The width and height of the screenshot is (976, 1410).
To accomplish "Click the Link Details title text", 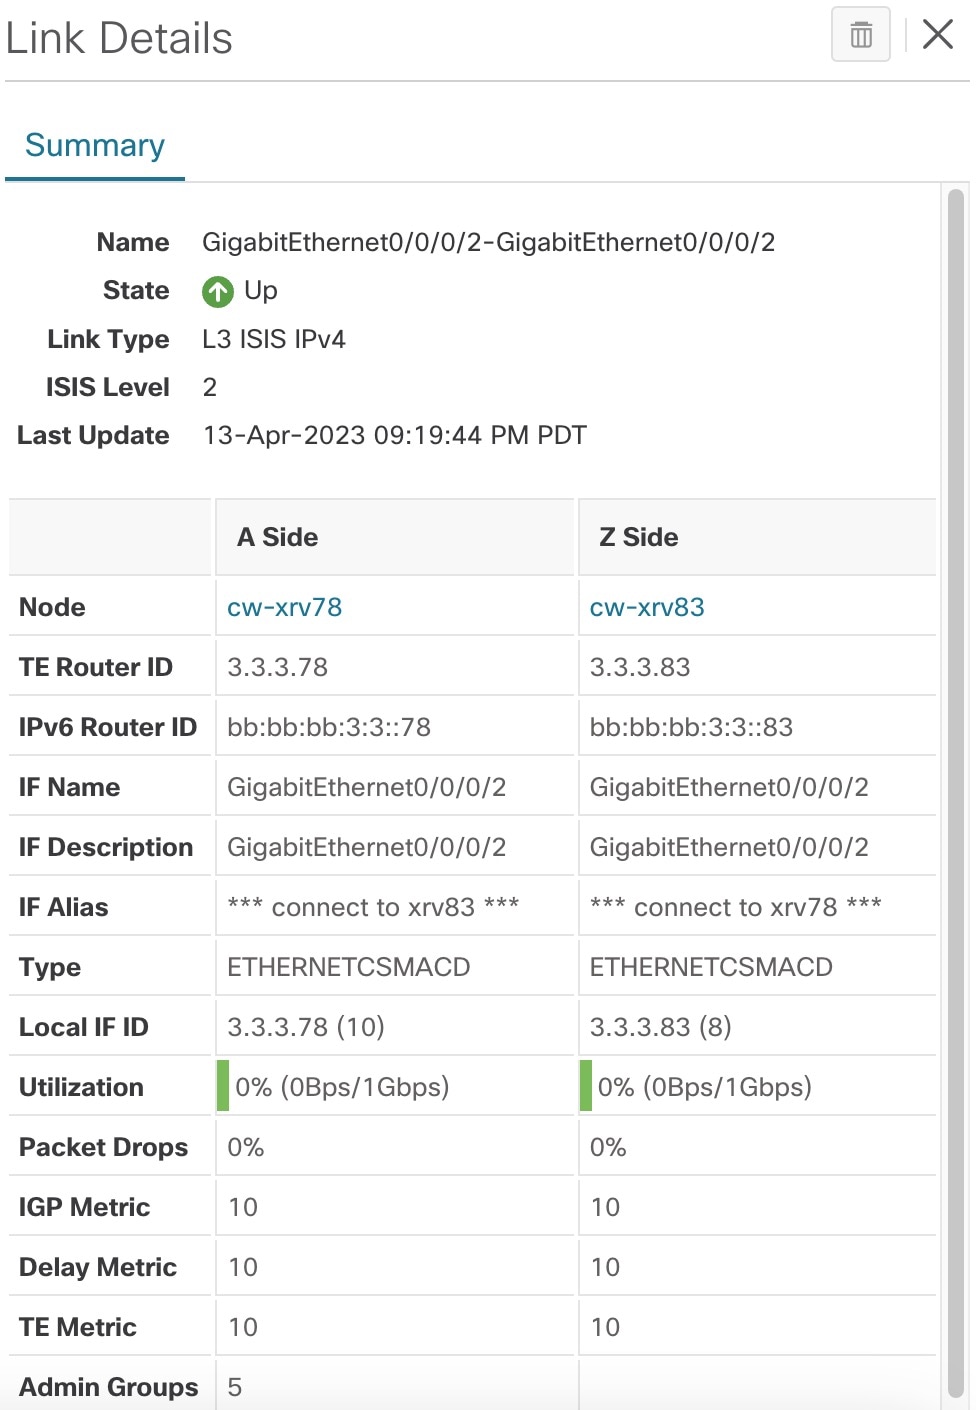I will click(x=117, y=36).
